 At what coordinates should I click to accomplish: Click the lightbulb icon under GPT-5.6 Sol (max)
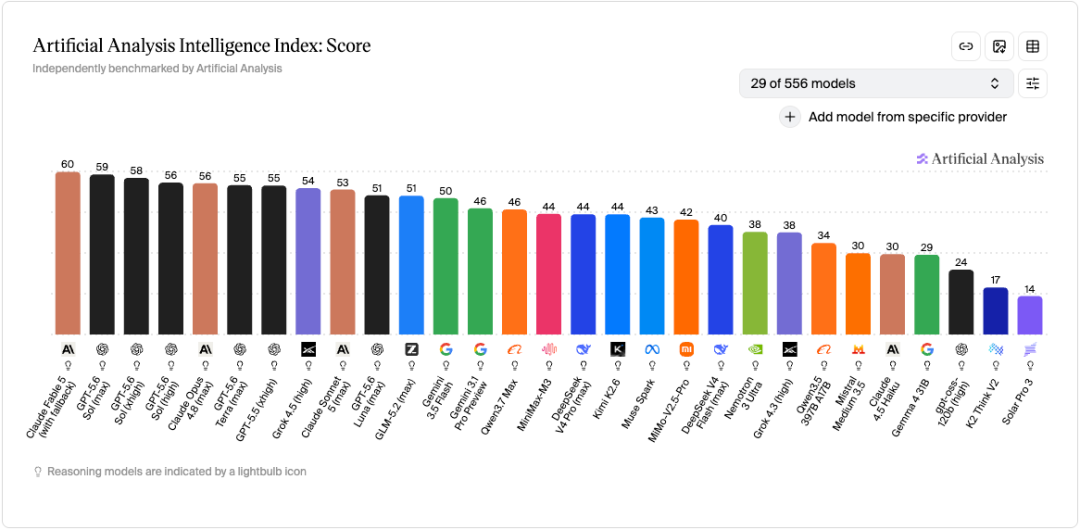point(102,364)
